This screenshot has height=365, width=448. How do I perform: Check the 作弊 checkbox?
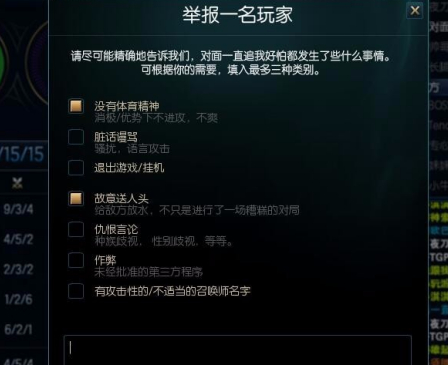tap(76, 260)
